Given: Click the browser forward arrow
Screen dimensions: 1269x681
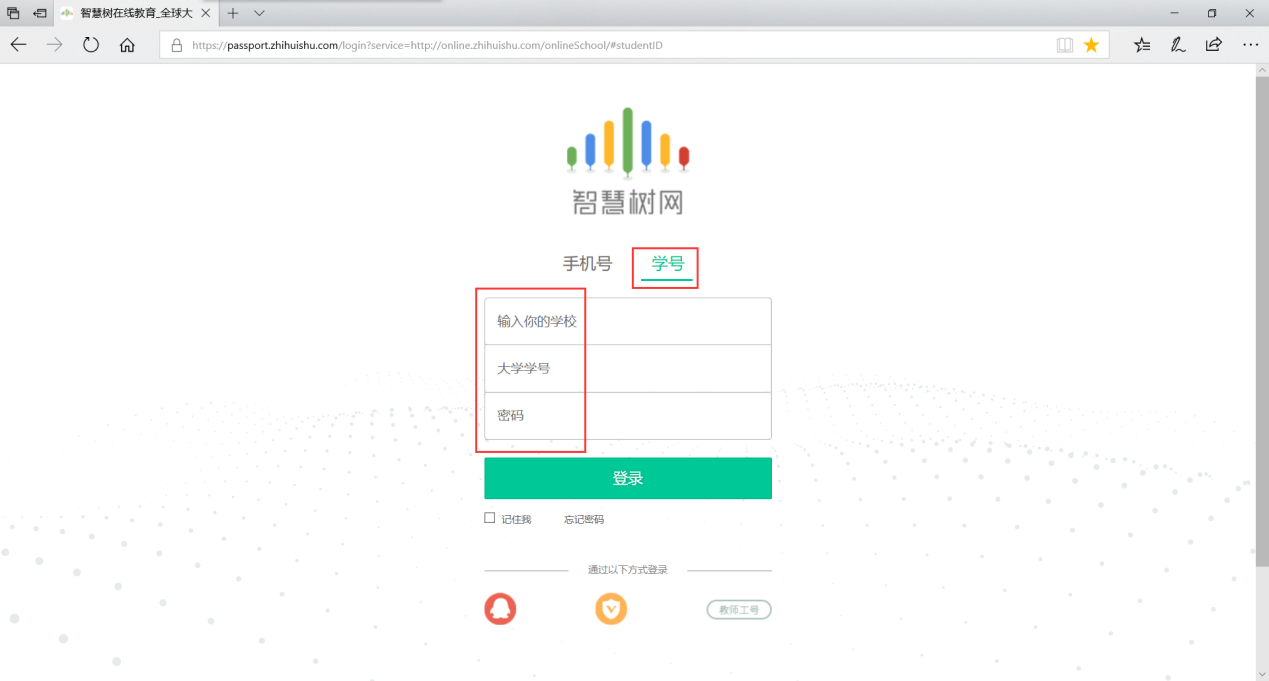Looking at the screenshot, I should [x=54, y=45].
